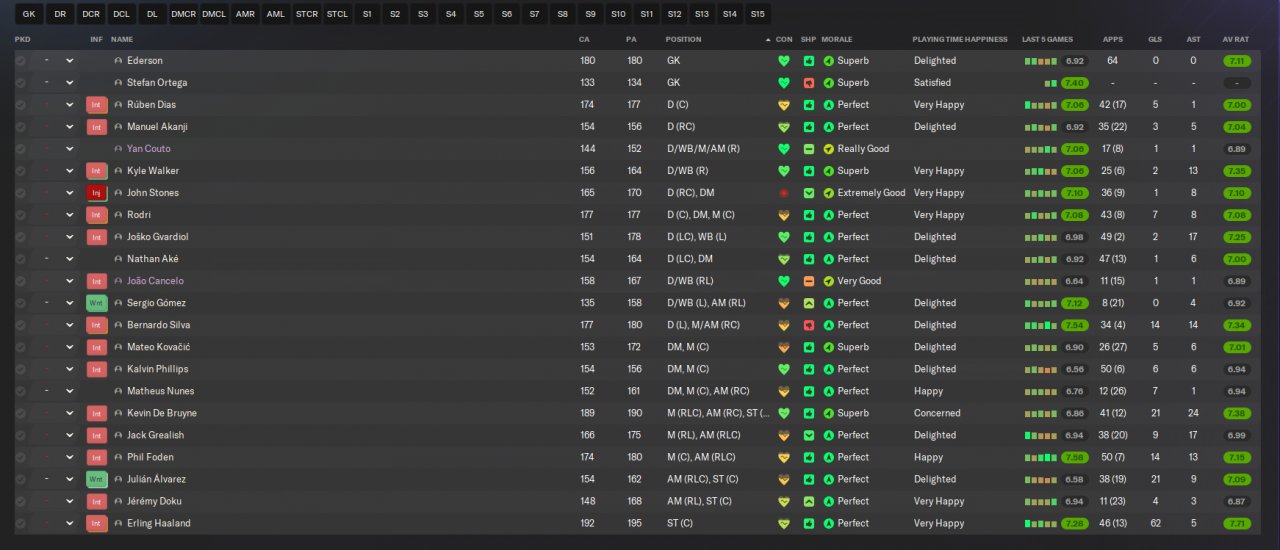Click the sharpness icon in Yan Couto's row

[x=809, y=149]
